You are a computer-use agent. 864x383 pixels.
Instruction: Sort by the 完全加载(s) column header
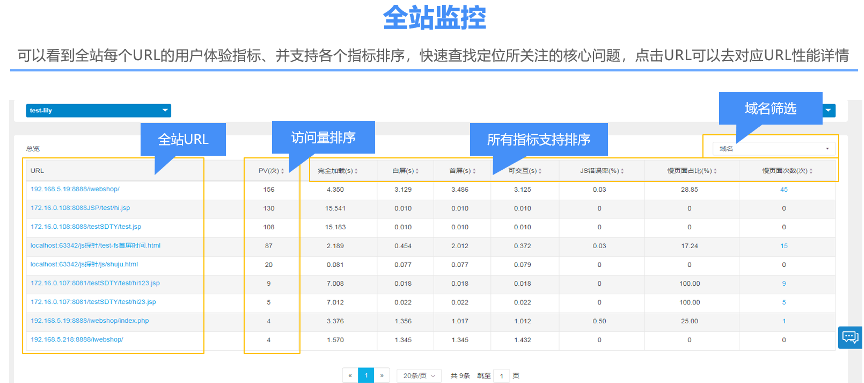click(338, 171)
